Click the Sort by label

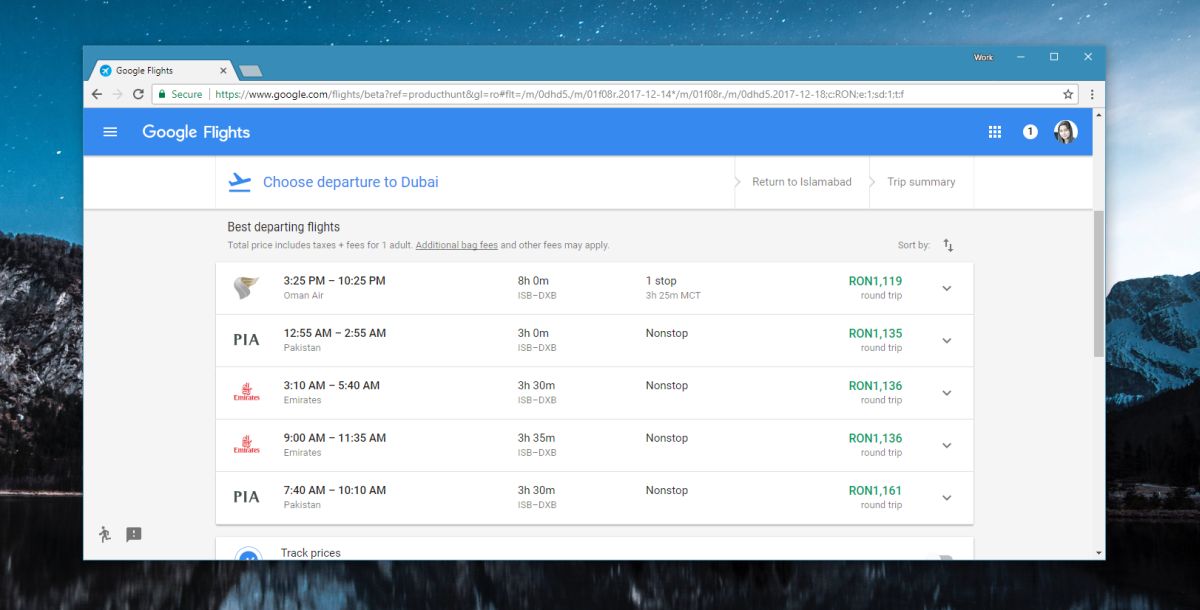coord(914,245)
